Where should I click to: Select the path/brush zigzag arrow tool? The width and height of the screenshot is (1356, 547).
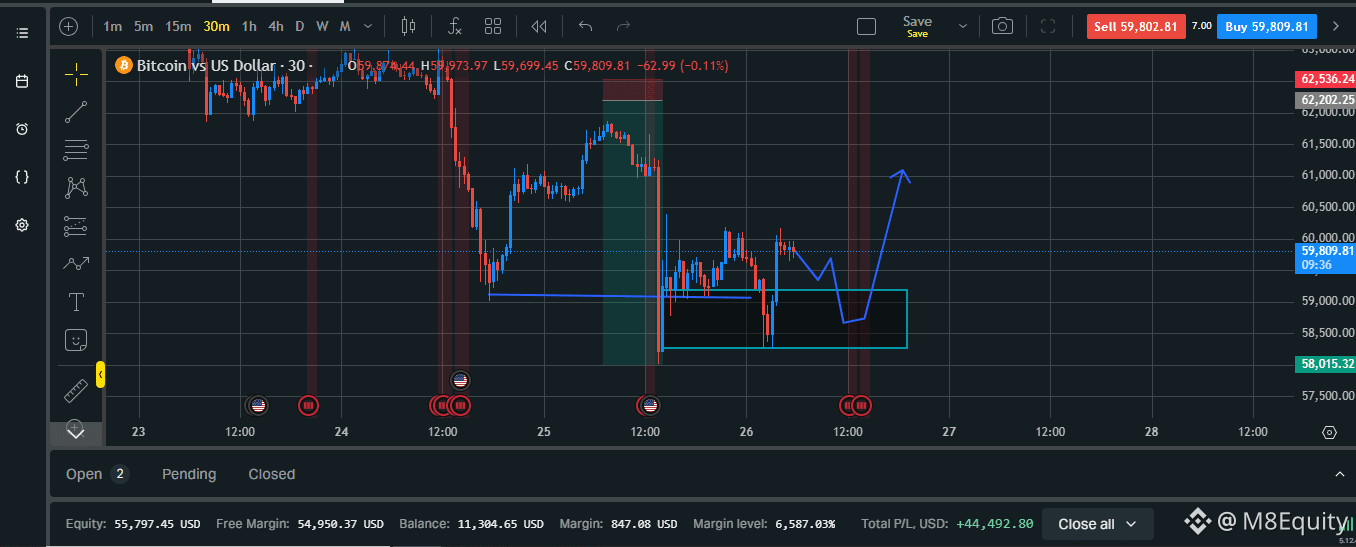coord(76,264)
